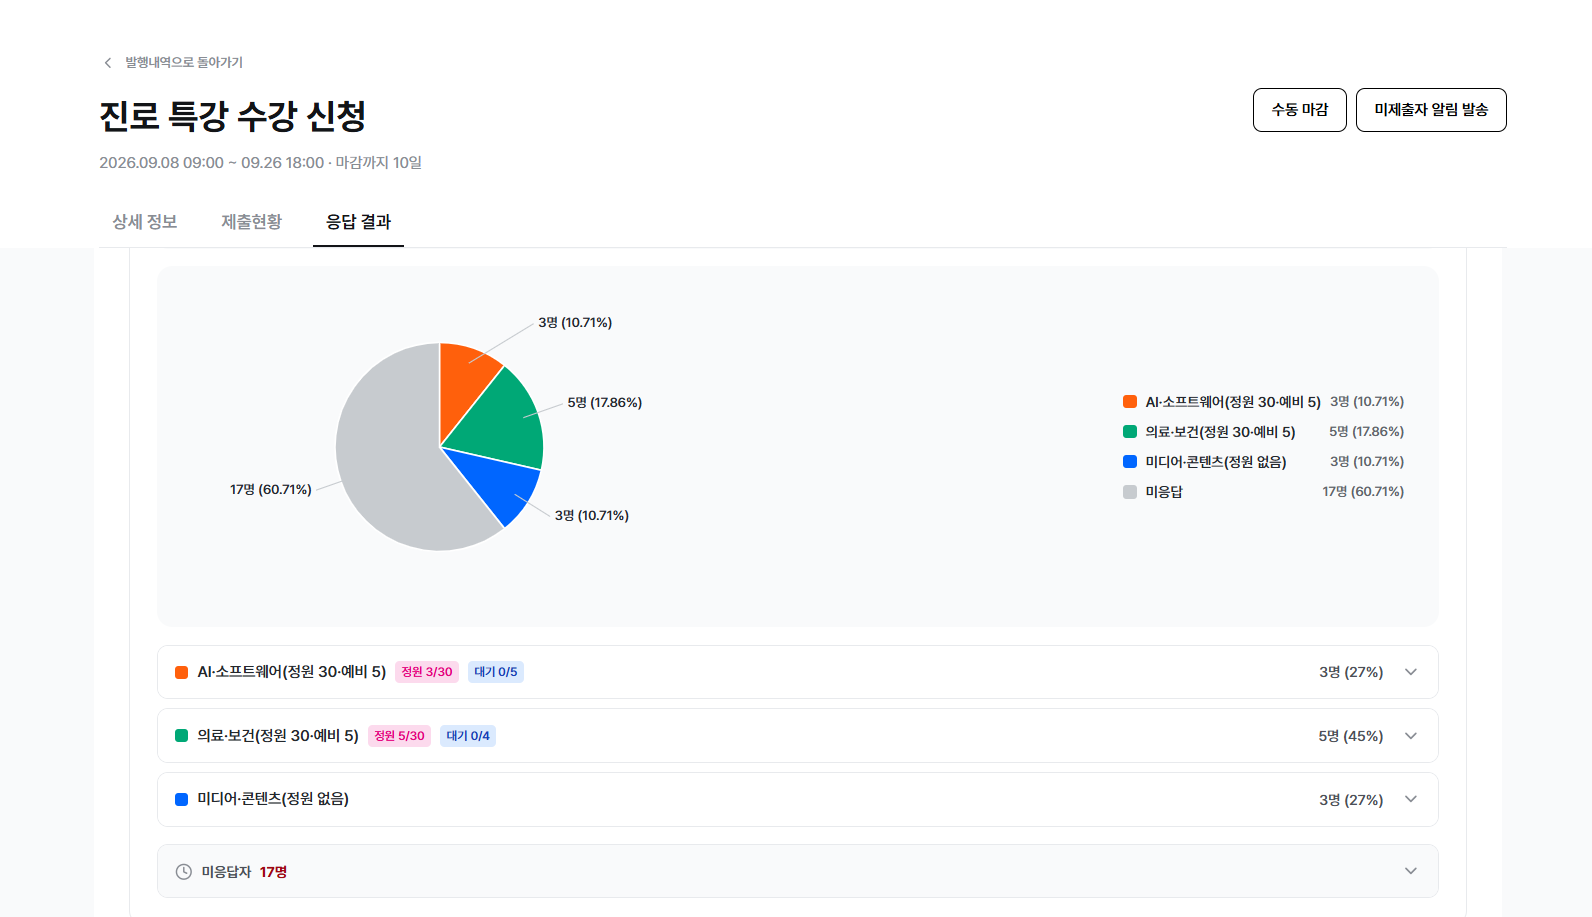Click the gray legend swatch for 미응답
Viewport: 1592px width, 917px height.
tap(1130, 492)
